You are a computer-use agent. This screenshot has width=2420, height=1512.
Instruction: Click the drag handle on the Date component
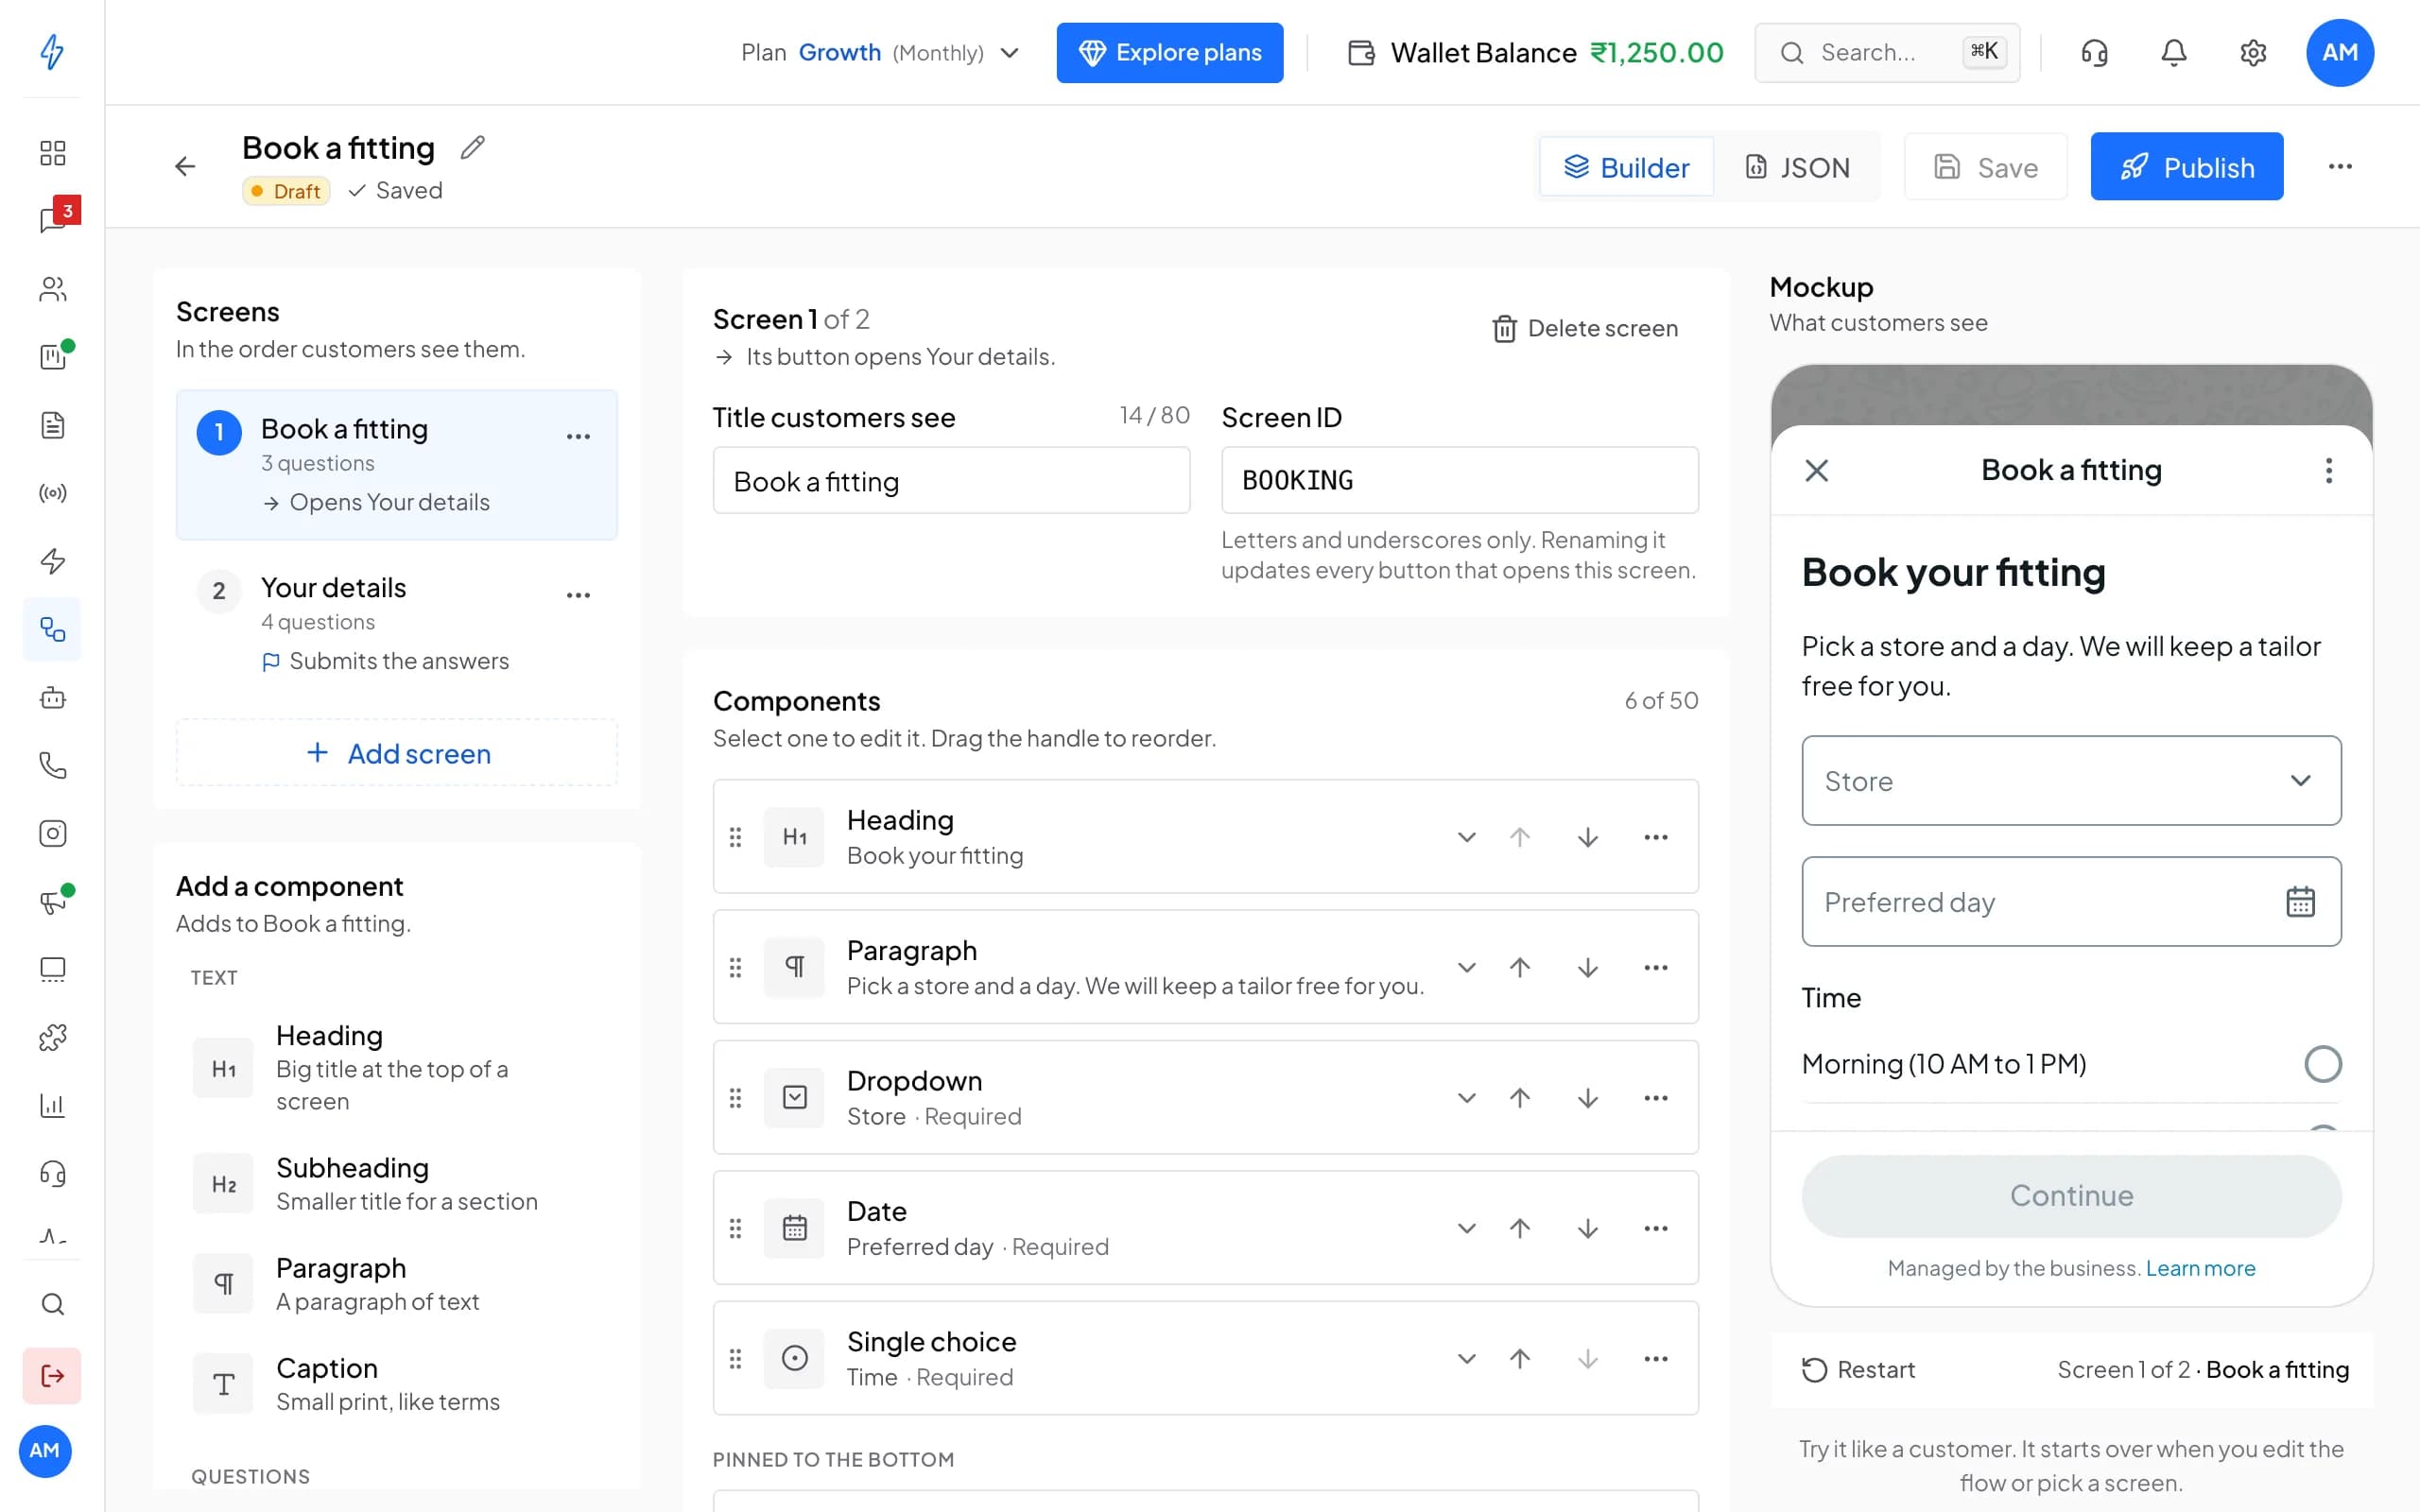[x=735, y=1228]
